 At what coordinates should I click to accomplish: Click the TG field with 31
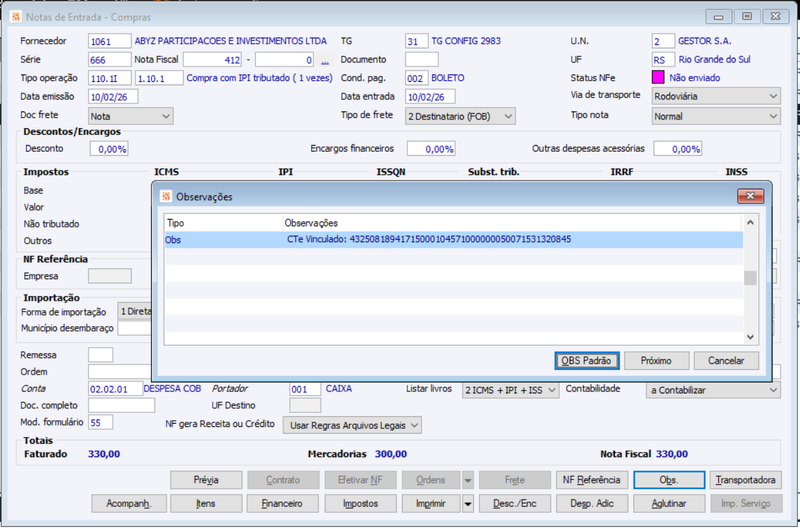(x=416, y=41)
